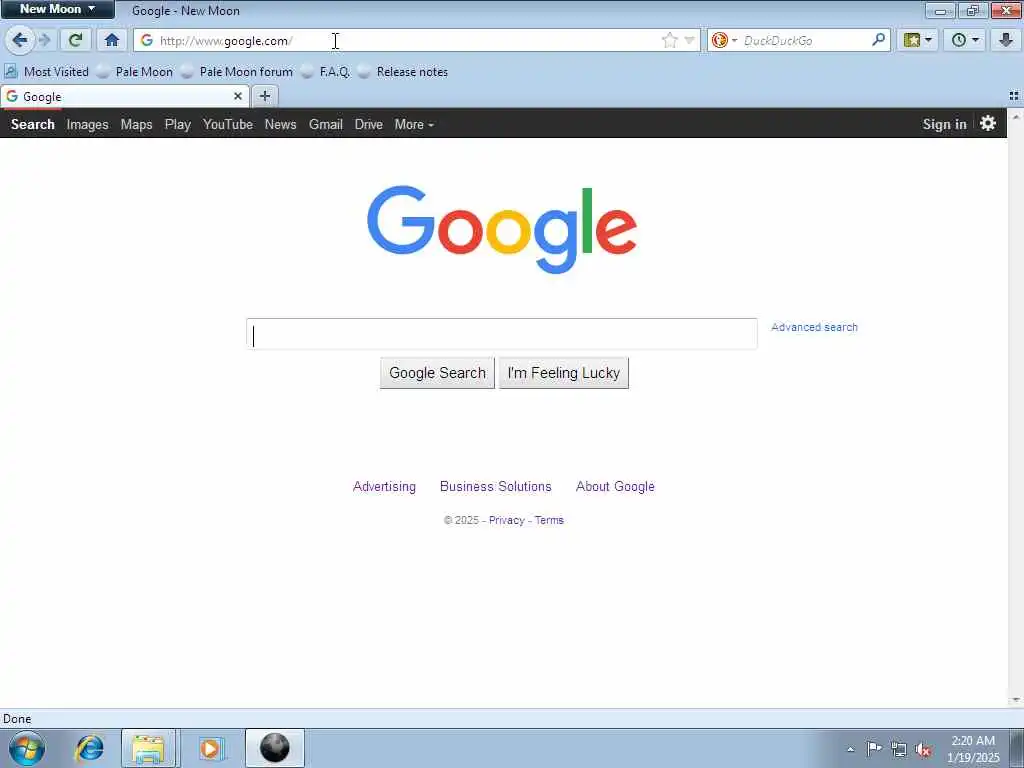1024x768 pixels.
Task: Click the Google logo
Action: pos(502,229)
